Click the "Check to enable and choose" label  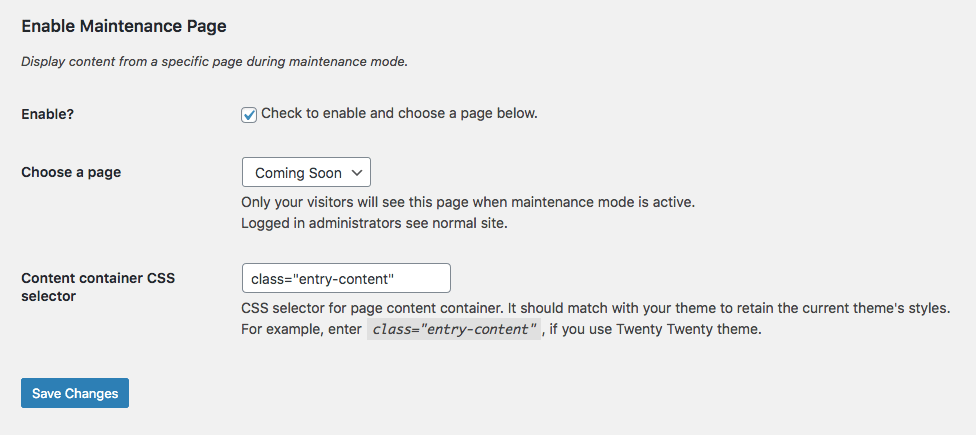tap(399, 113)
